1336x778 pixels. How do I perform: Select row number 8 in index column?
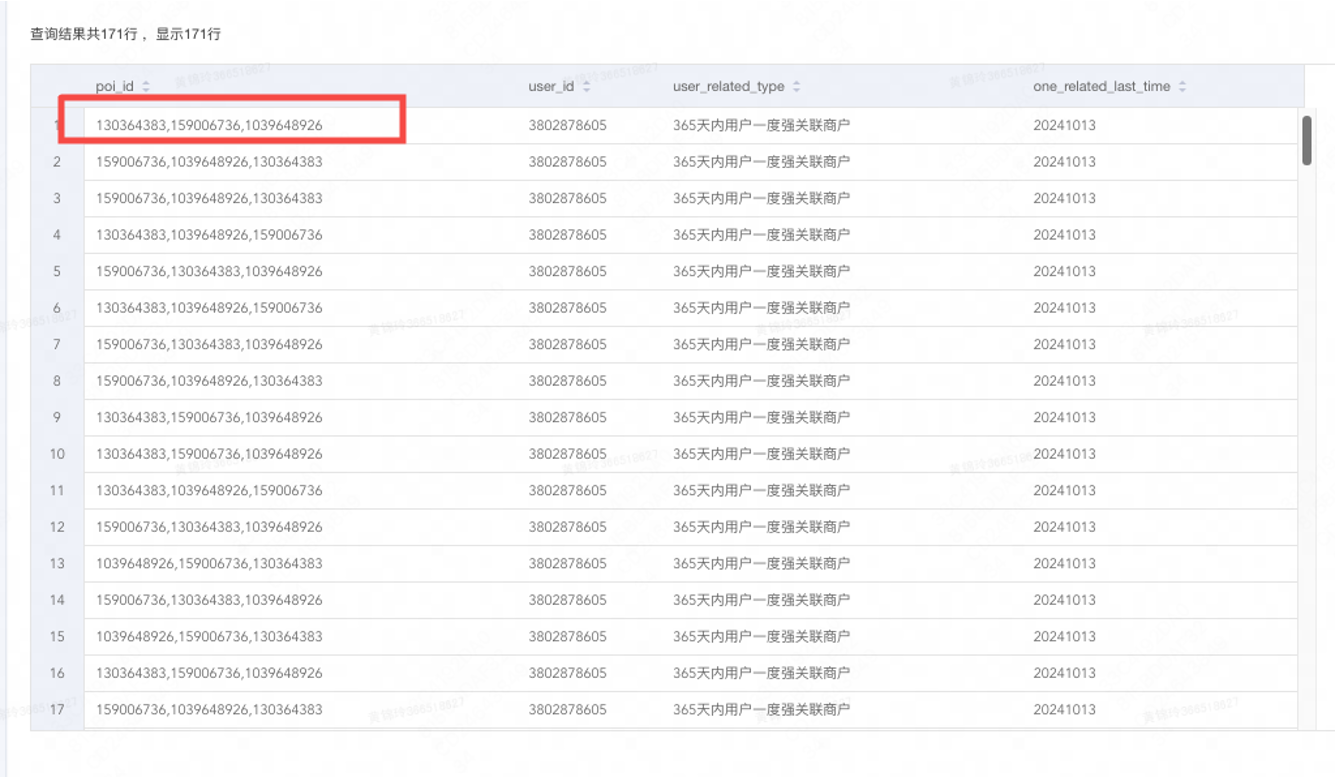pyautogui.click(x=57, y=381)
